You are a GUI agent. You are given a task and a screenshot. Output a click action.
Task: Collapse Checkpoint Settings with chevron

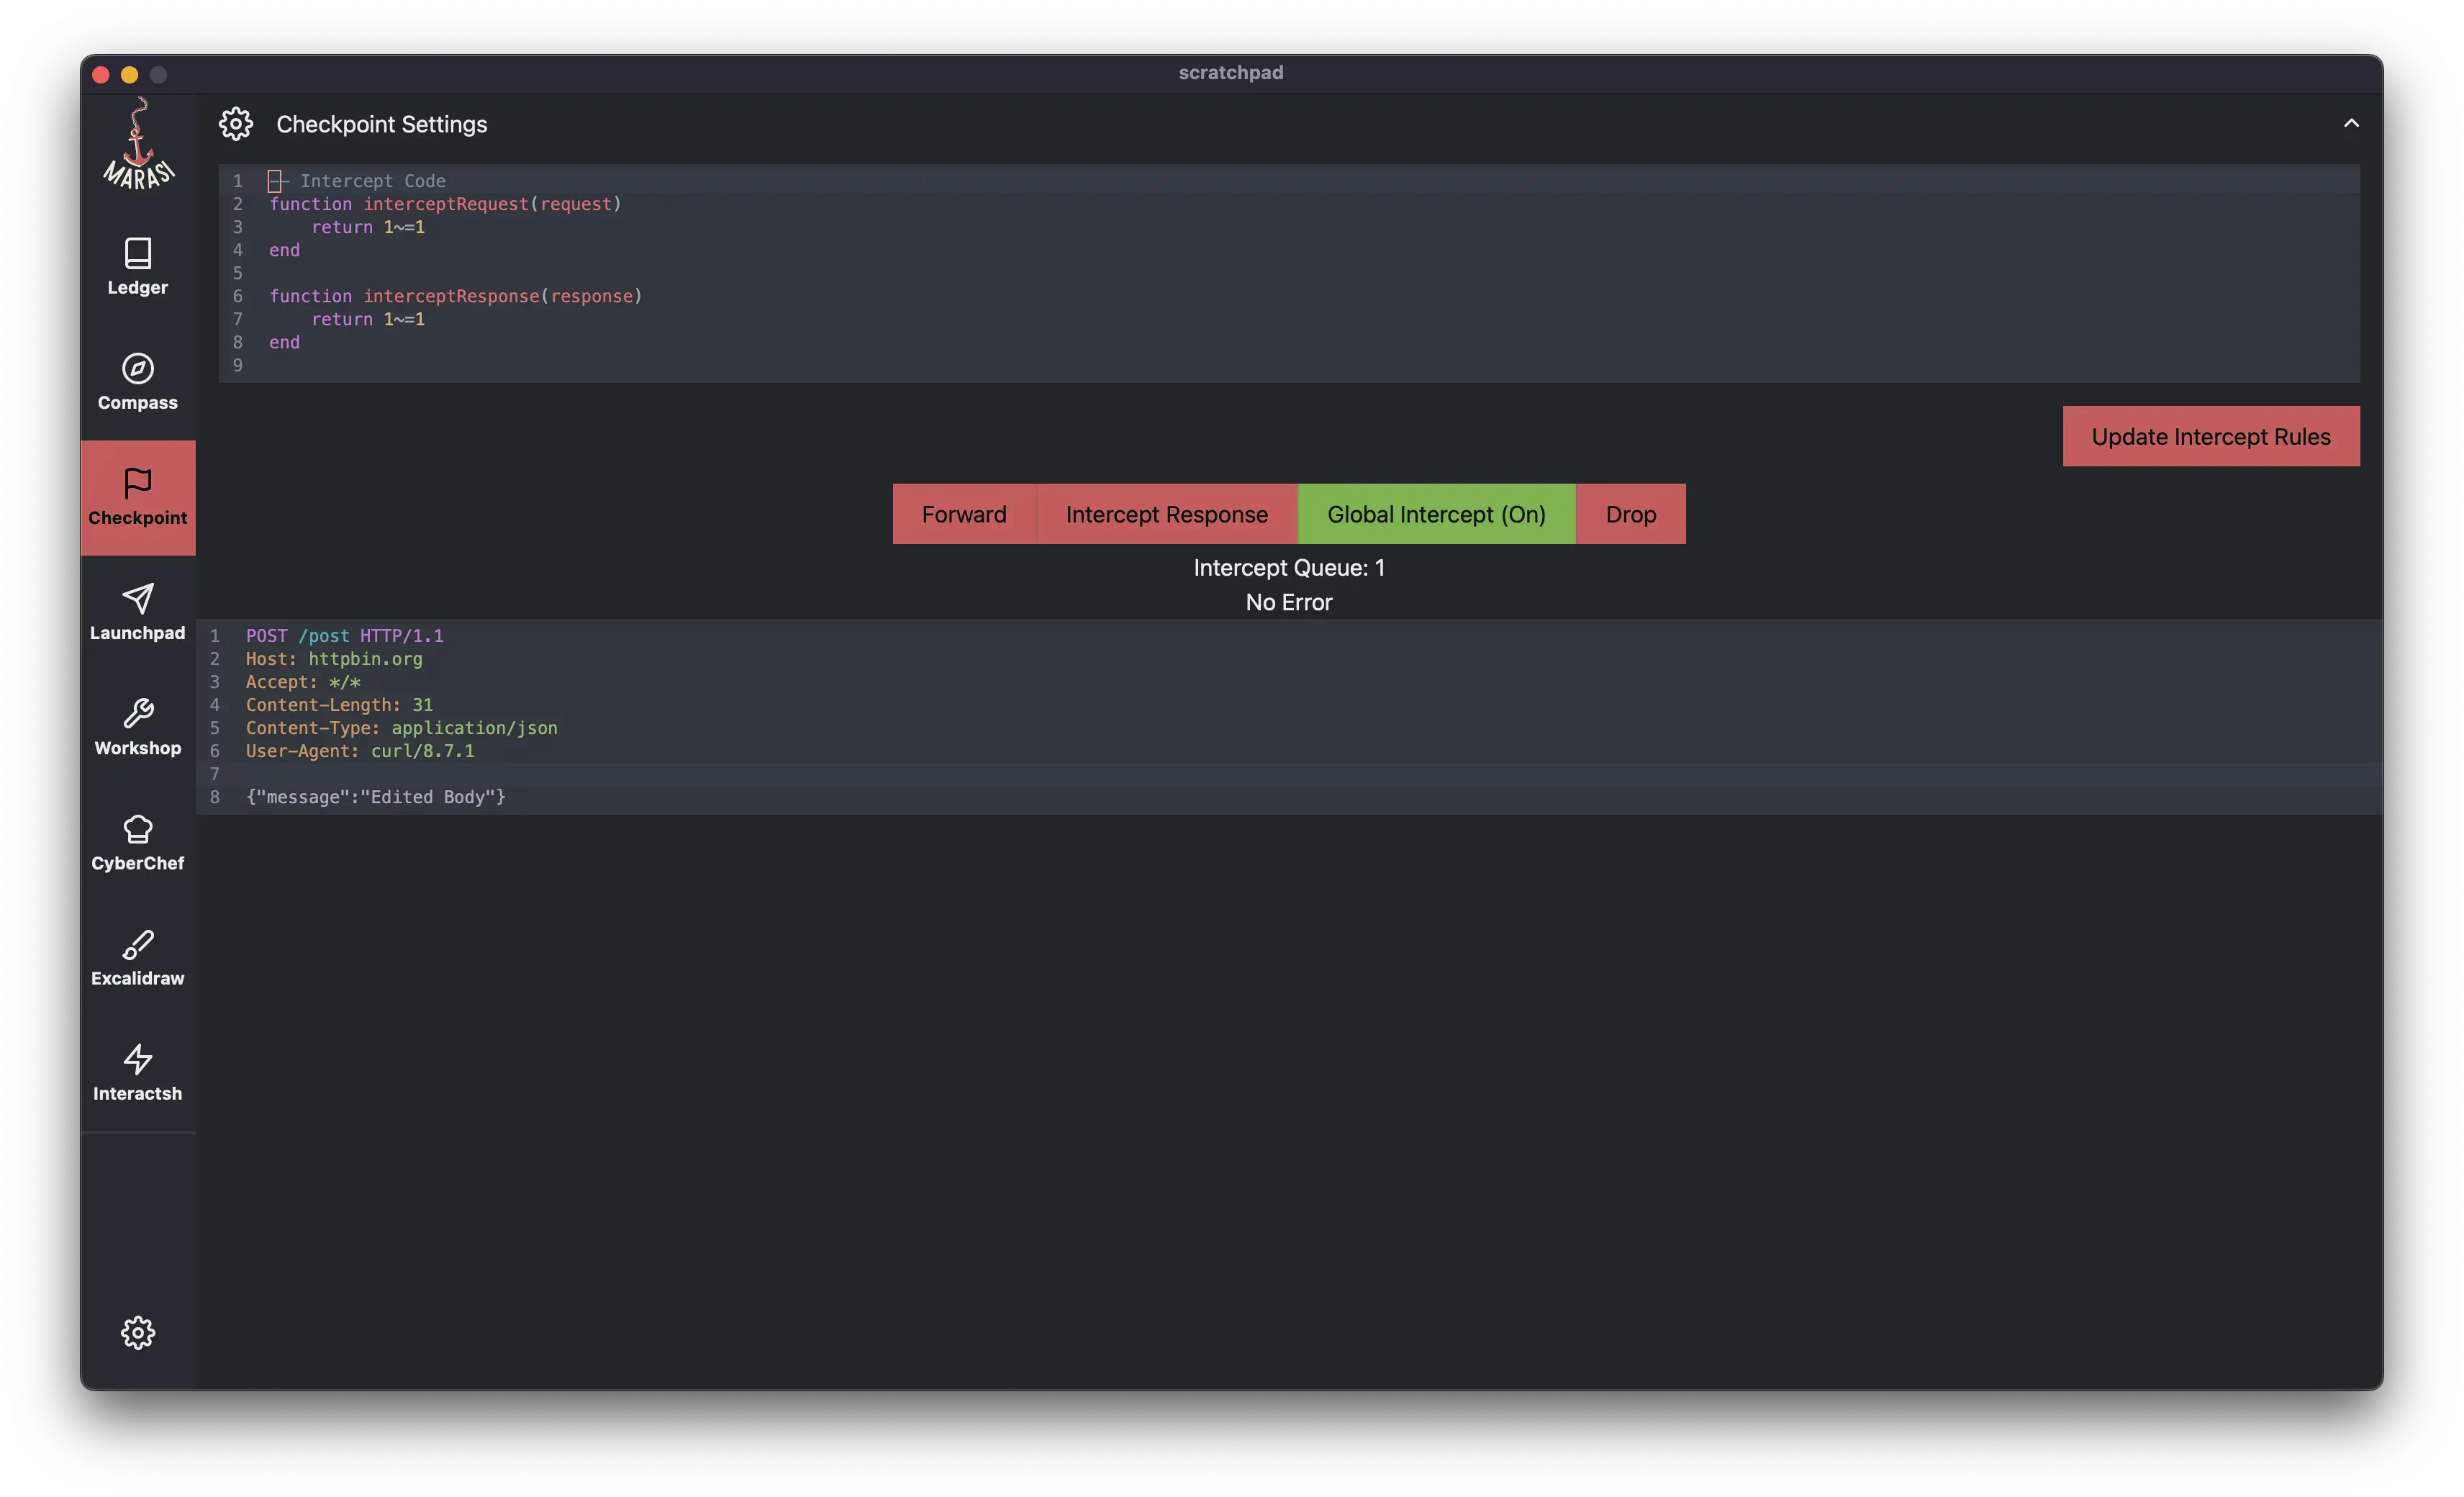tap(2351, 123)
